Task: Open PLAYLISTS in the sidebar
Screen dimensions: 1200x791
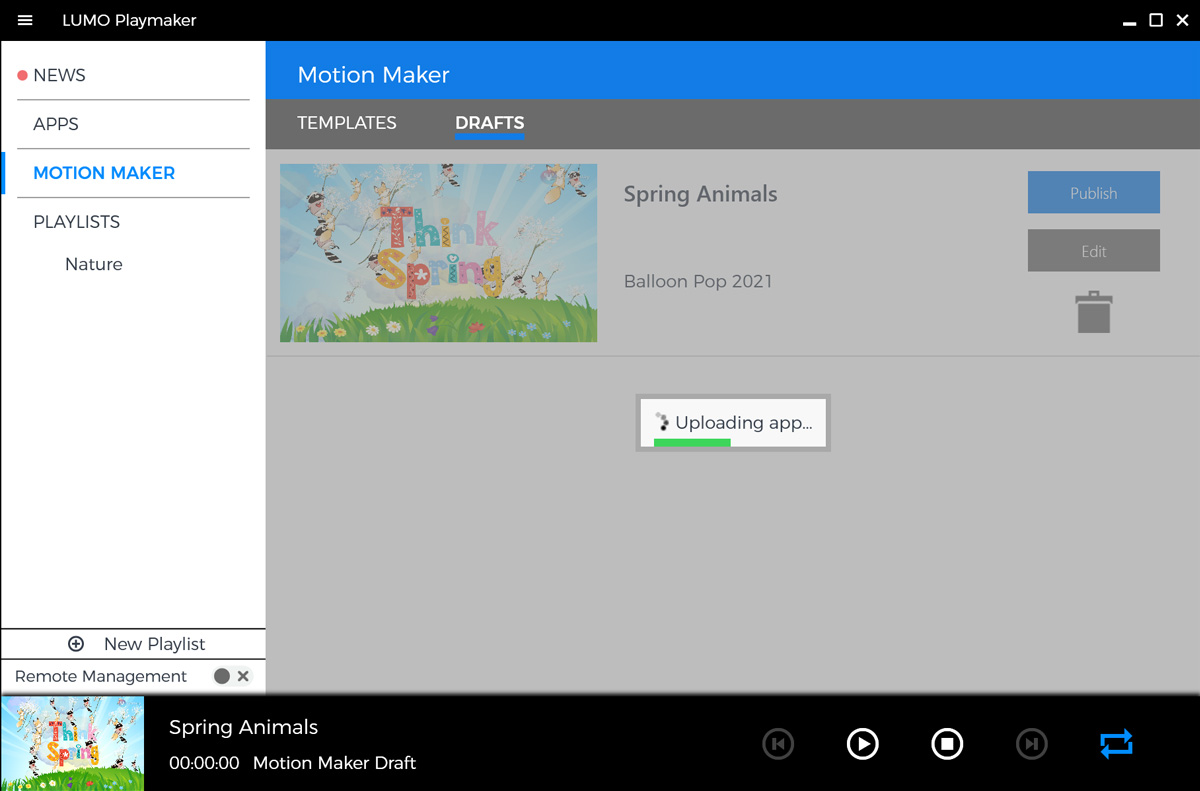Action: pos(76,222)
